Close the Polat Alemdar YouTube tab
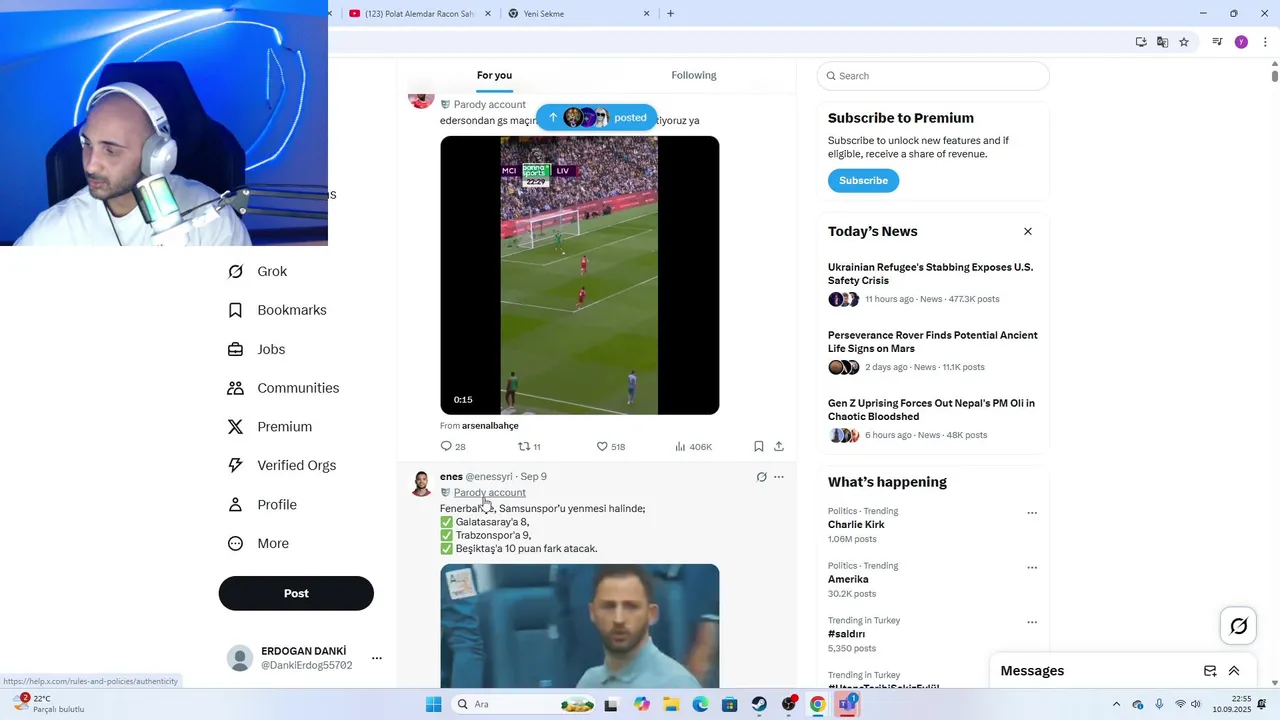 [488, 14]
